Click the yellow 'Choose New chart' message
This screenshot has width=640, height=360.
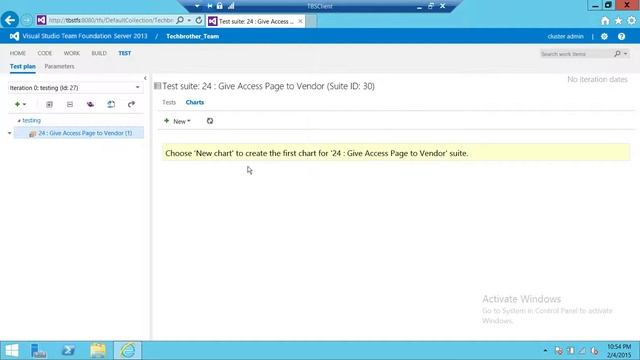(x=396, y=153)
